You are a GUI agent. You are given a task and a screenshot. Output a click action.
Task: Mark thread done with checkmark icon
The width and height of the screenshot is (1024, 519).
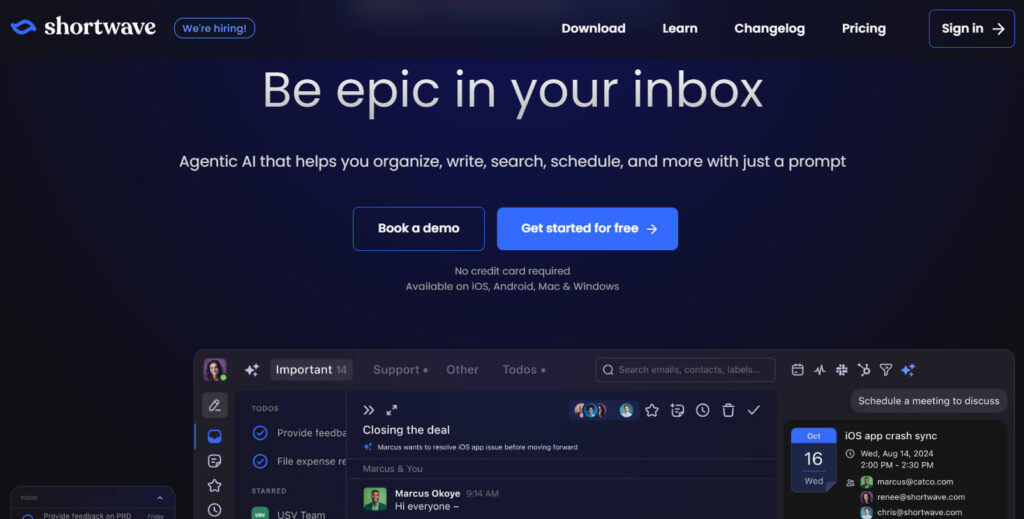point(754,410)
